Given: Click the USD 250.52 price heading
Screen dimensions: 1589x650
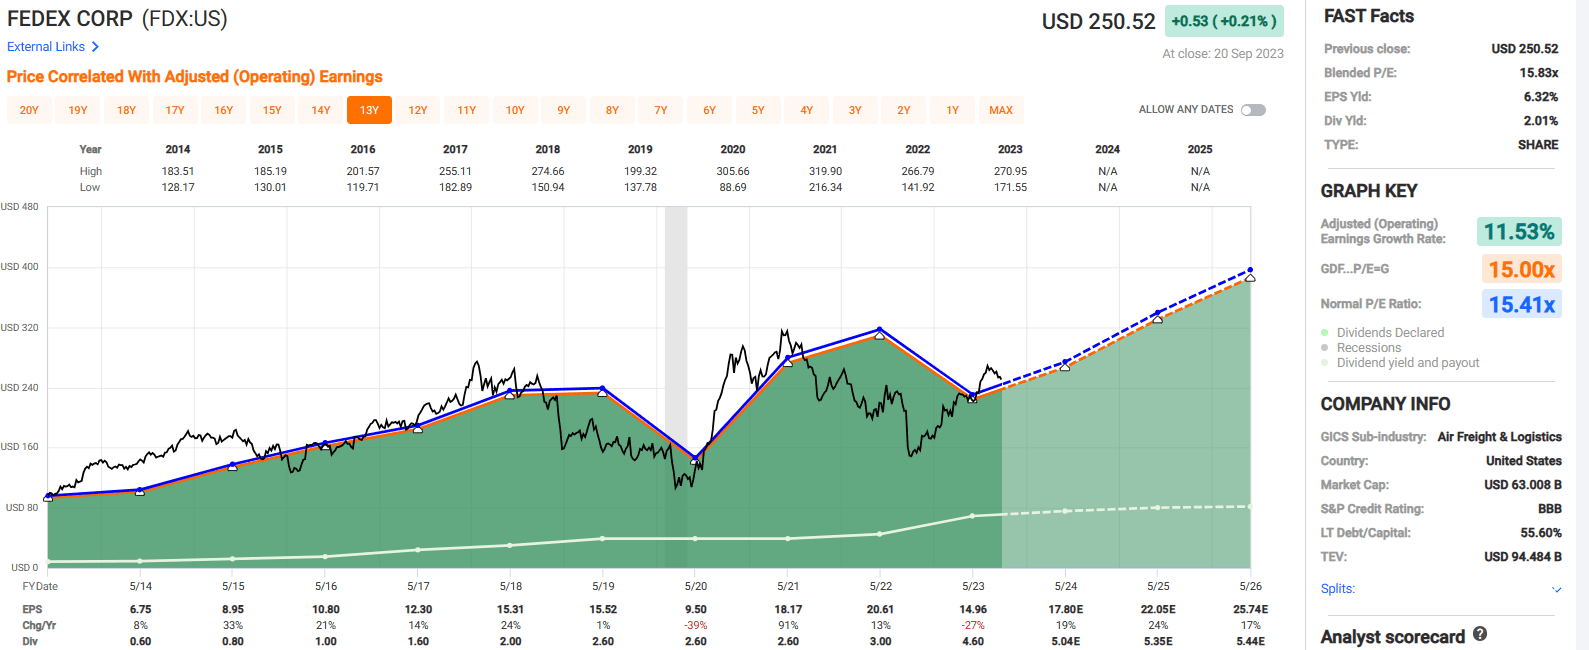Looking at the screenshot, I should click(1098, 21).
